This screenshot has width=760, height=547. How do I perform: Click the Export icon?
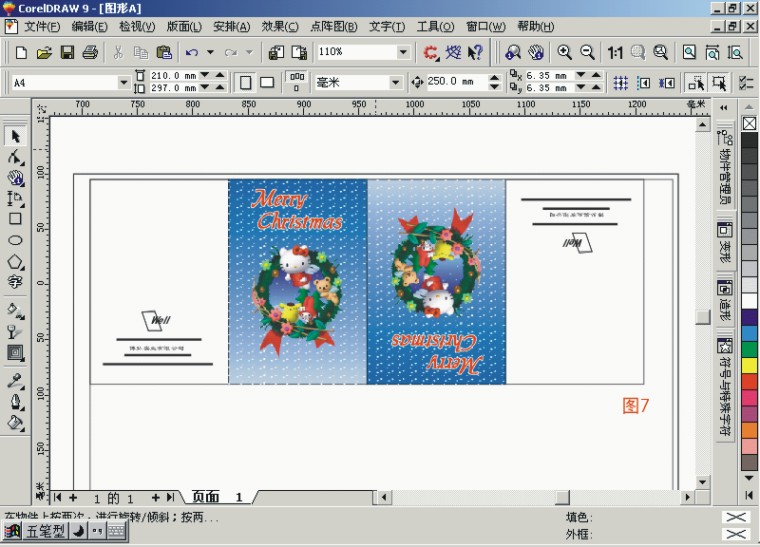click(299, 52)
